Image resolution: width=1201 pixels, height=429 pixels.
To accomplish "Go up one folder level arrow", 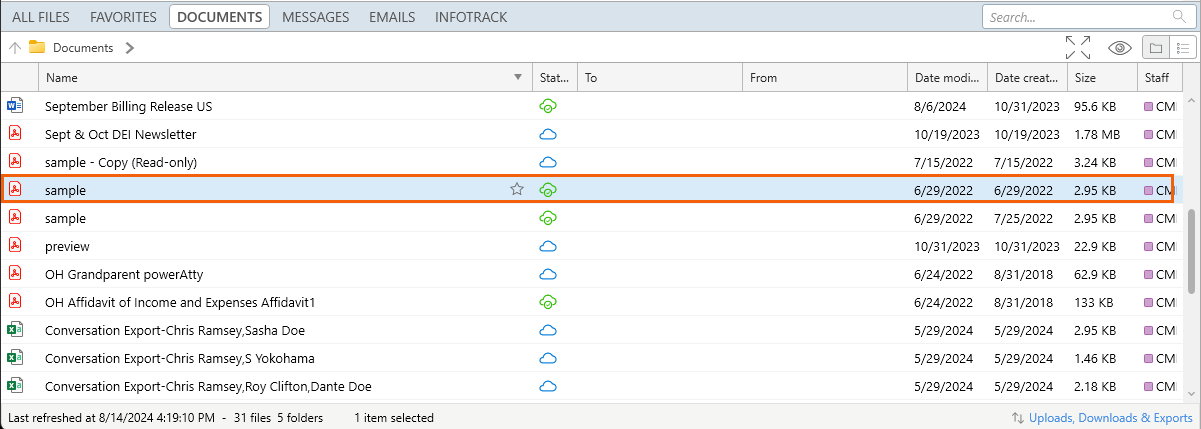I will point(15,47).
